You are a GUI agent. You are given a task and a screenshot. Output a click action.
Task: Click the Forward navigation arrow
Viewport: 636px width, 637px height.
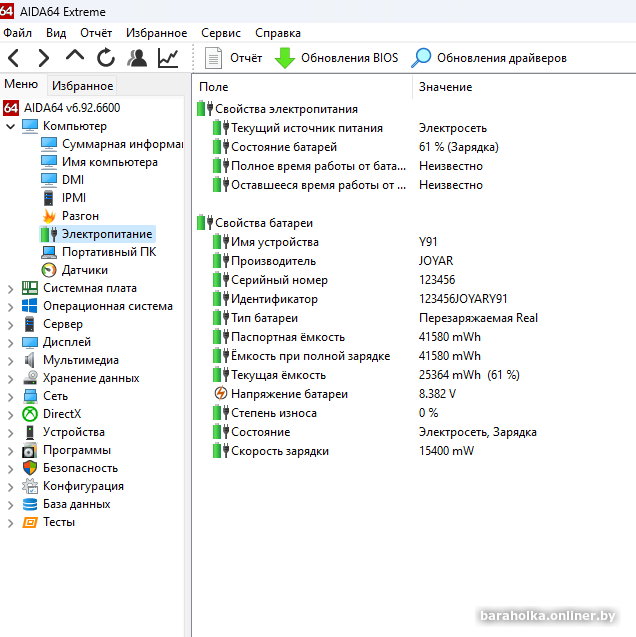pos(43,58)
